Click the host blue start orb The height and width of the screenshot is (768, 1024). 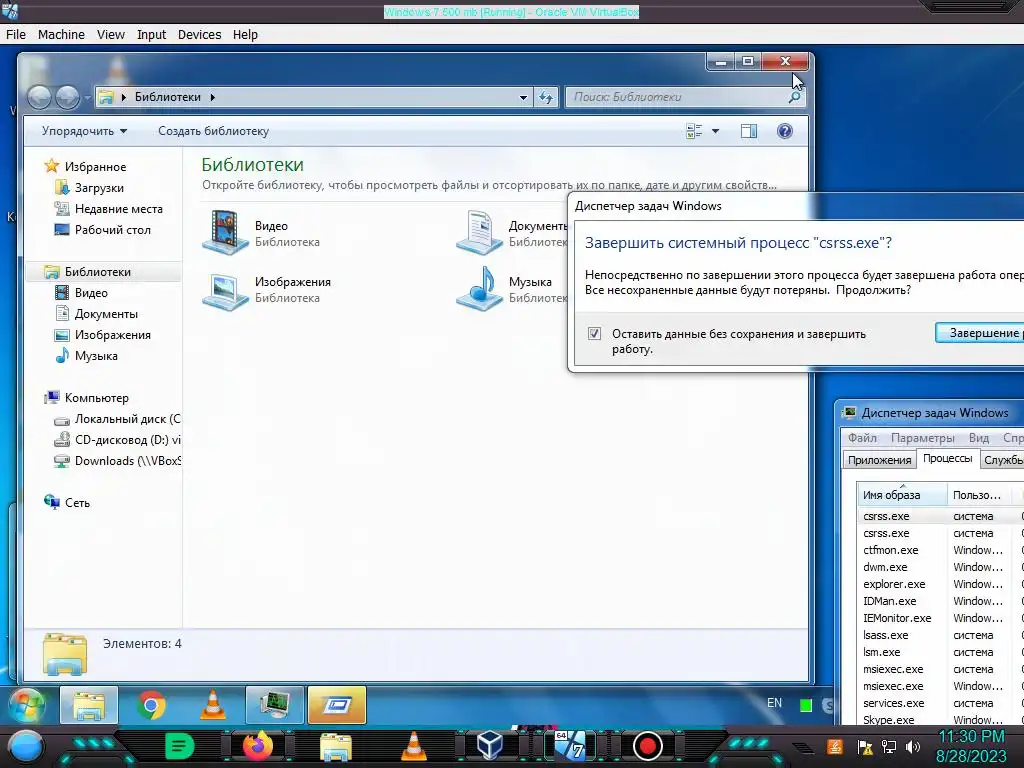pos(25,746)
